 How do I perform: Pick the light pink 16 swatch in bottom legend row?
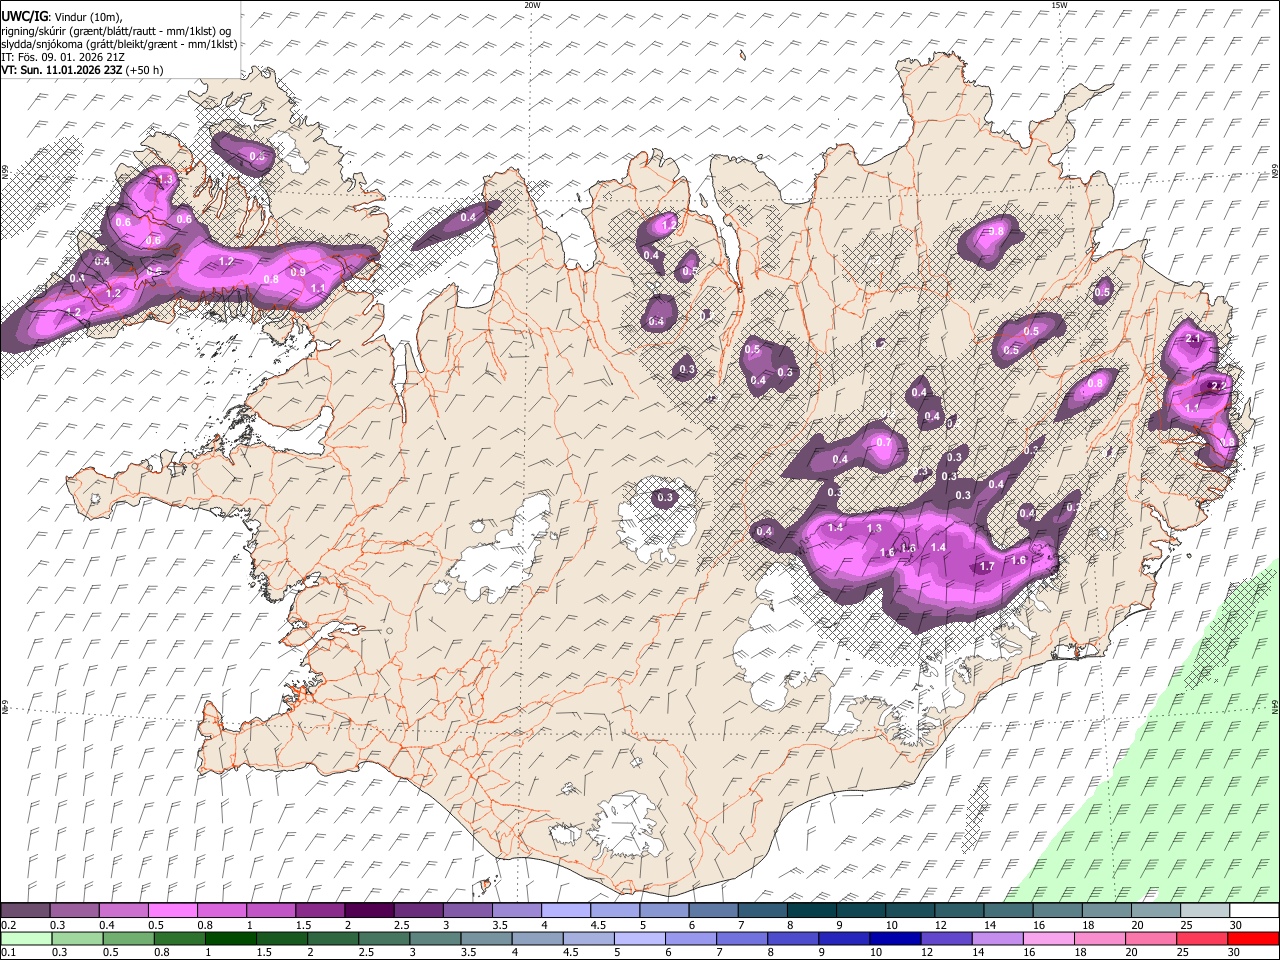[x=1048, y=939]
